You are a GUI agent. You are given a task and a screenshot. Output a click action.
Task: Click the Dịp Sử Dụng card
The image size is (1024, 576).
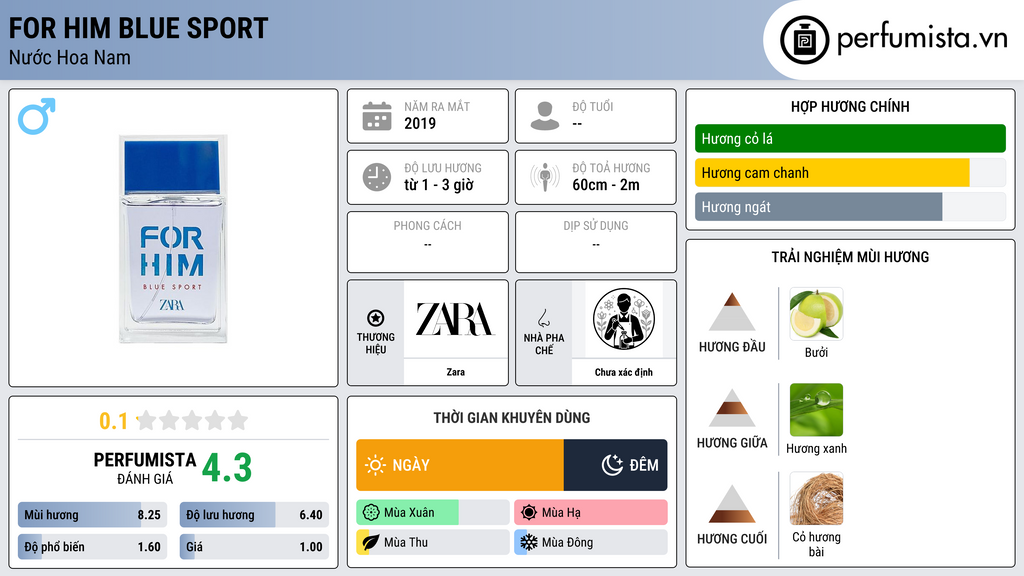(596, 242)
